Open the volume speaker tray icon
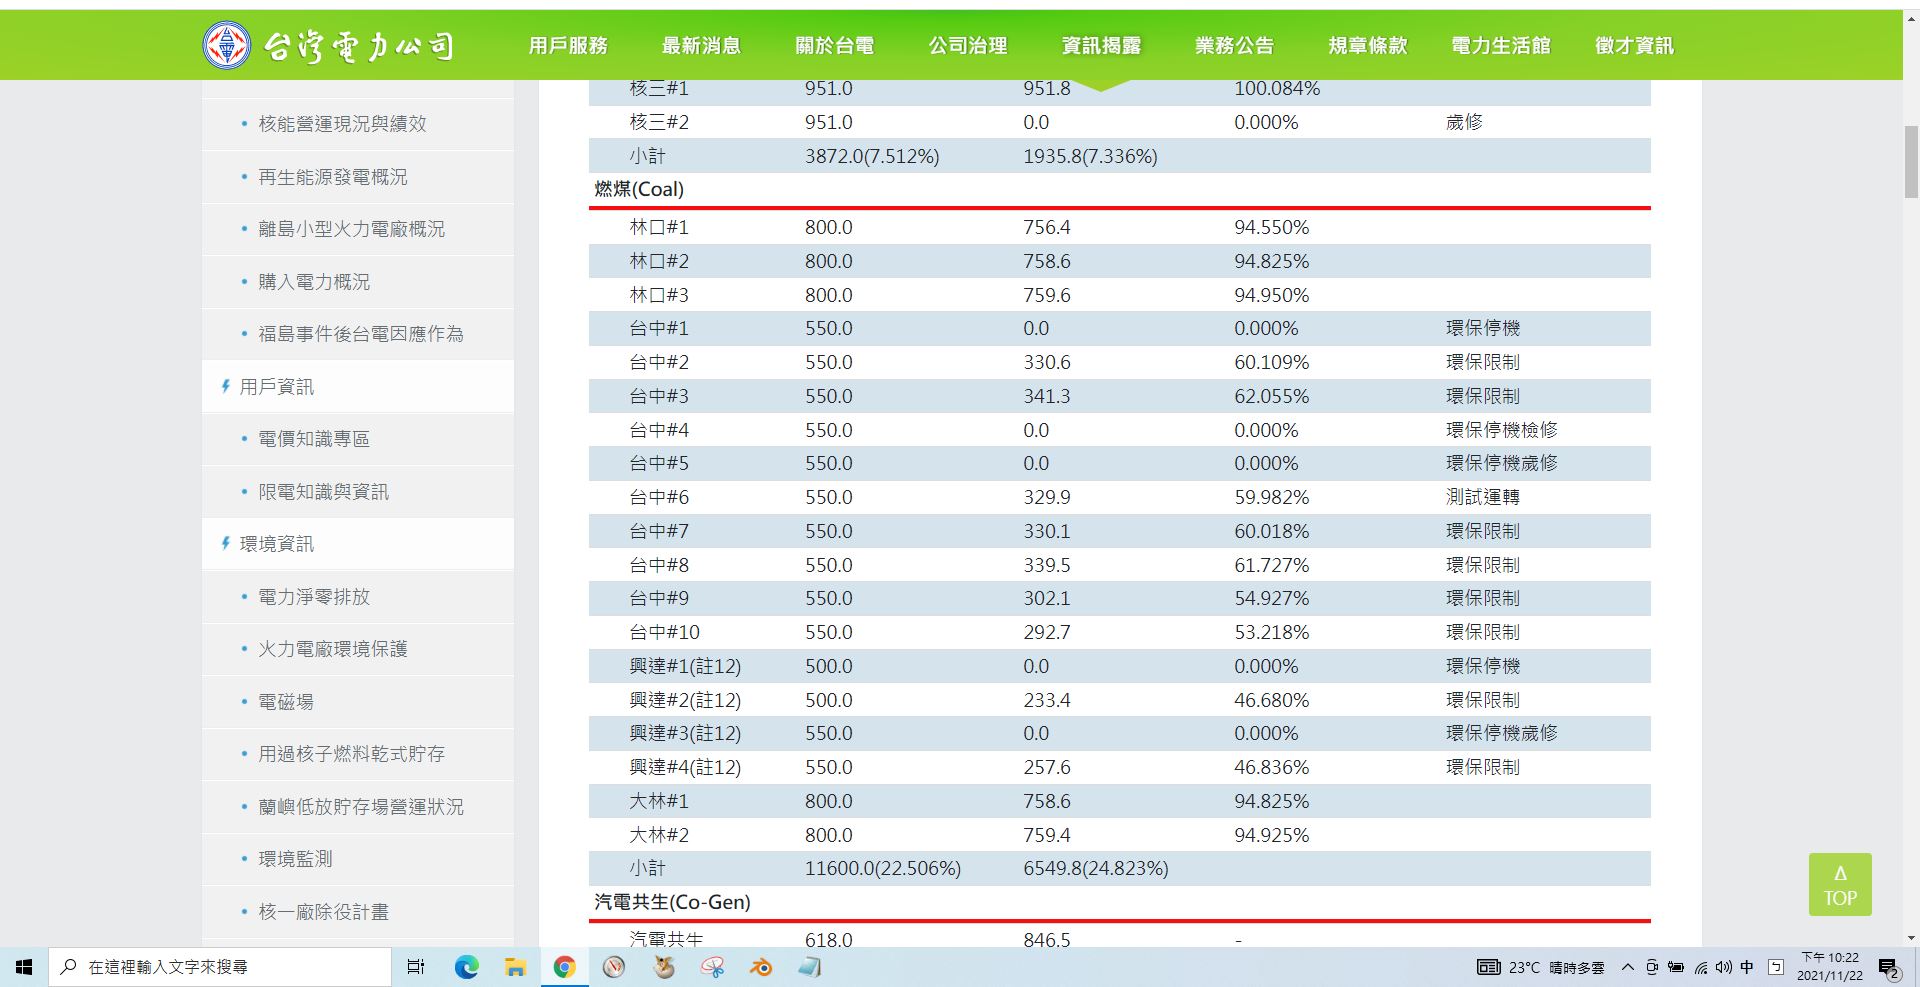The height and width of the screenshot is (987, 1920). click(x=1723, y=967)
